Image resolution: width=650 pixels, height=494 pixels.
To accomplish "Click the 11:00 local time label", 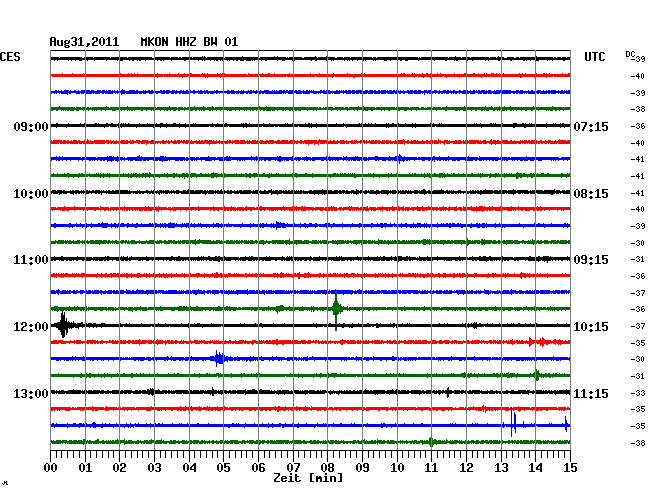I will pyautogui.click(x=31, y=260).
